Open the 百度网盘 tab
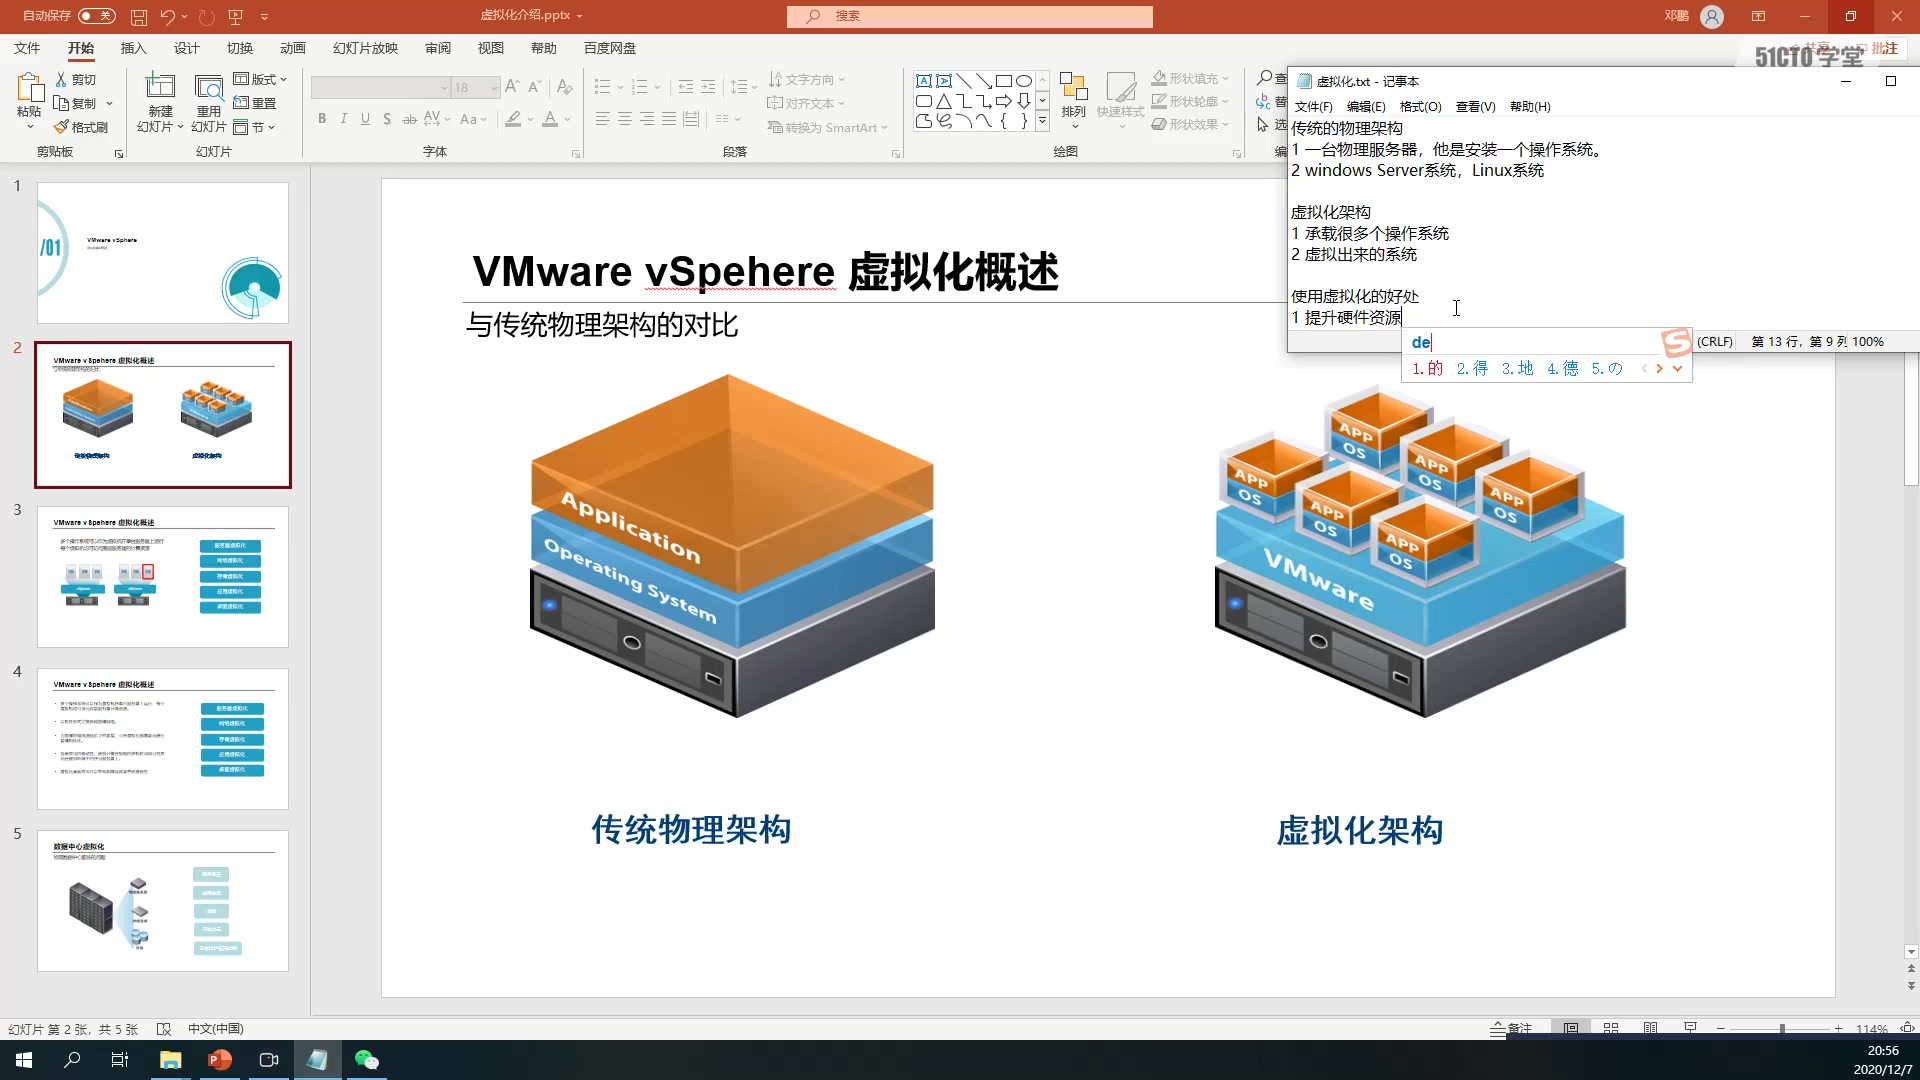 (x=610, y=48)
